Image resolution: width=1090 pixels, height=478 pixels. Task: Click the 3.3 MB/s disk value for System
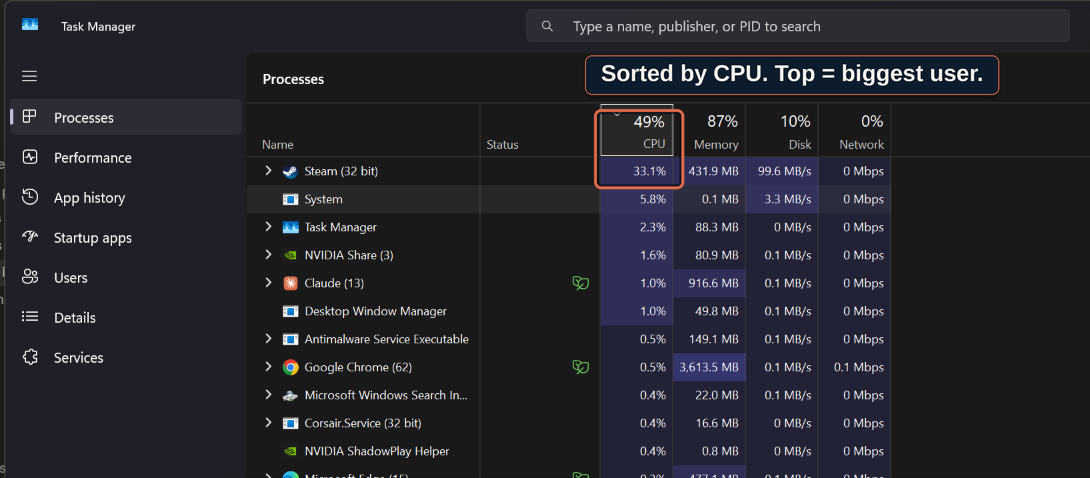[787, 199]
